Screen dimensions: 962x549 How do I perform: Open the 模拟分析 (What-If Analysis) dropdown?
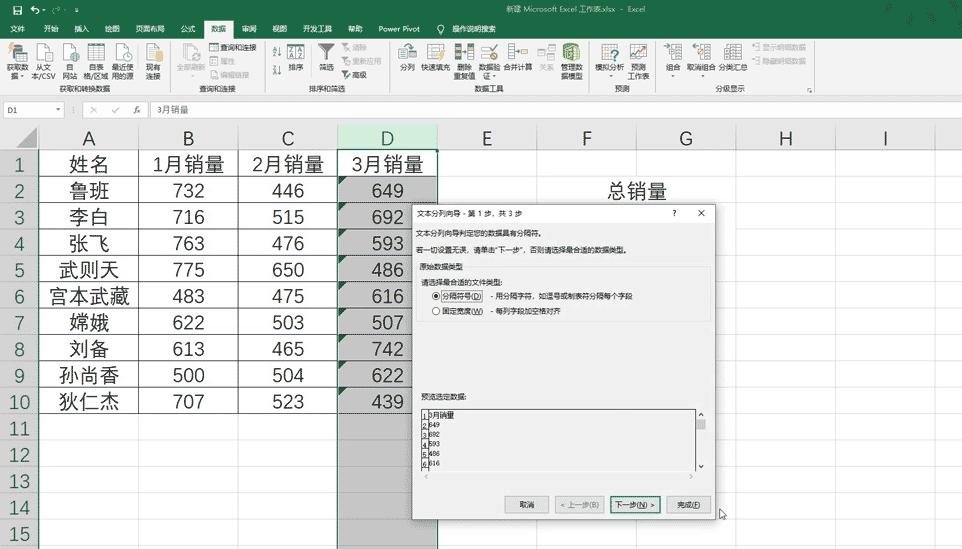point(609,61)
